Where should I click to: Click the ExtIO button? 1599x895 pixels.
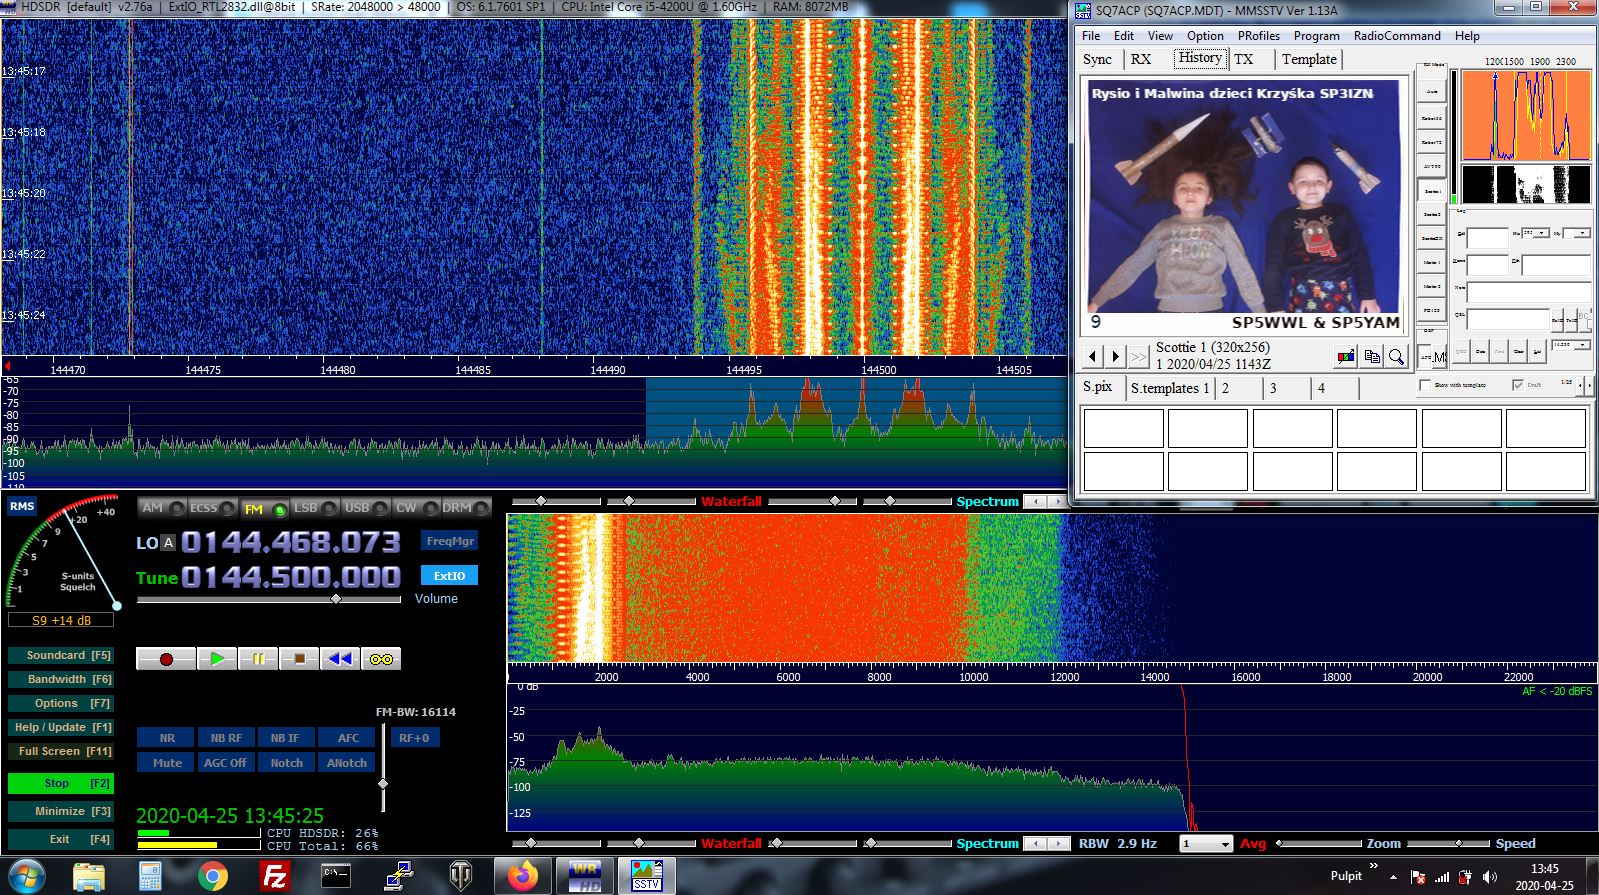coord(450,576)
